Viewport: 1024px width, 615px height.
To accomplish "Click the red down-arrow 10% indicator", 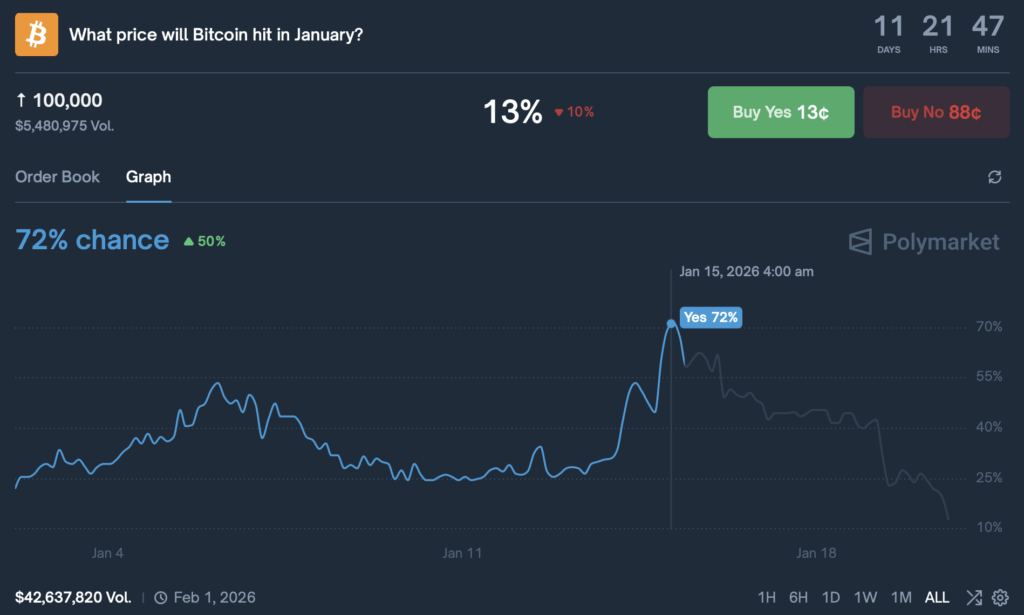I will point(574,112).
